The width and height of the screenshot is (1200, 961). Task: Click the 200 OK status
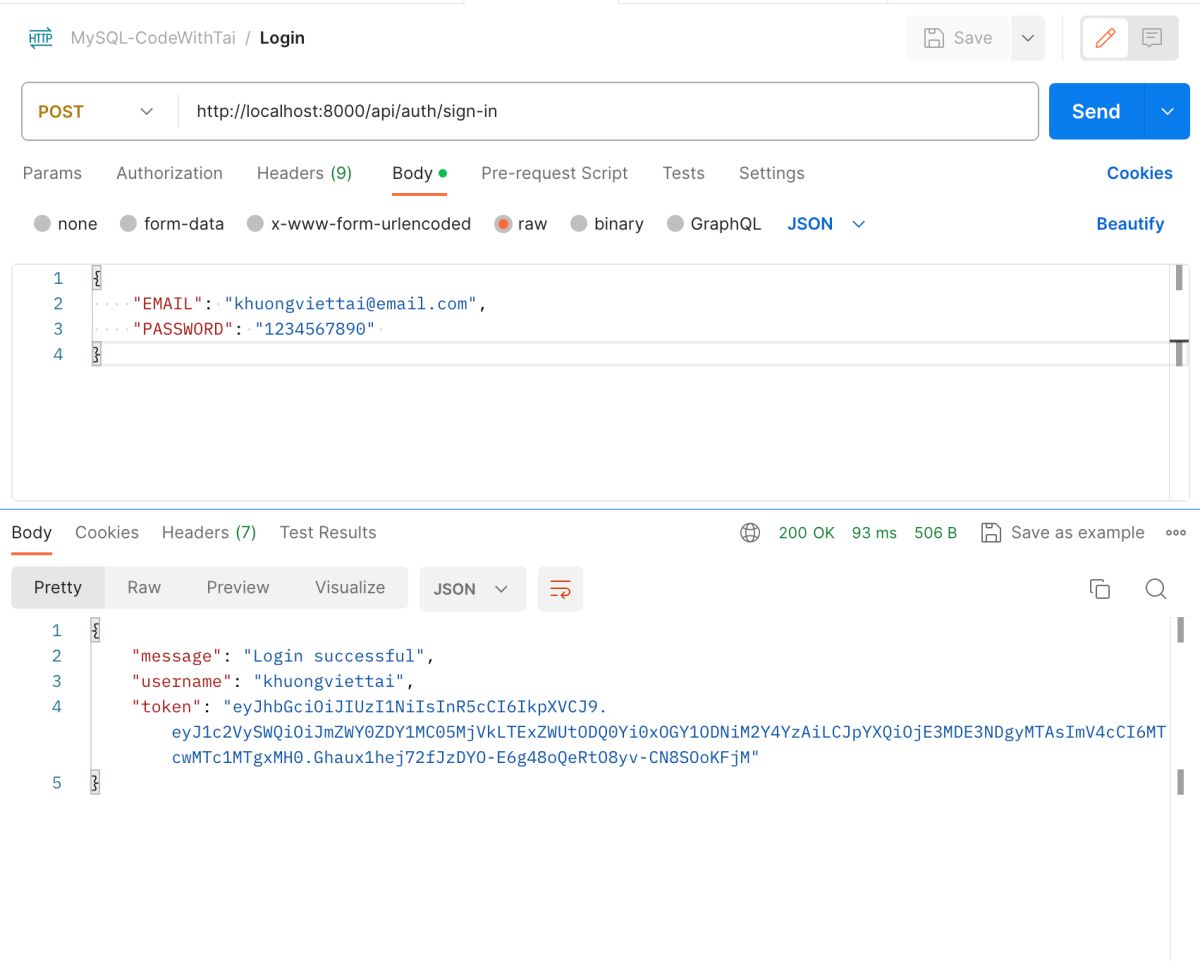click(x=806, y=533)
